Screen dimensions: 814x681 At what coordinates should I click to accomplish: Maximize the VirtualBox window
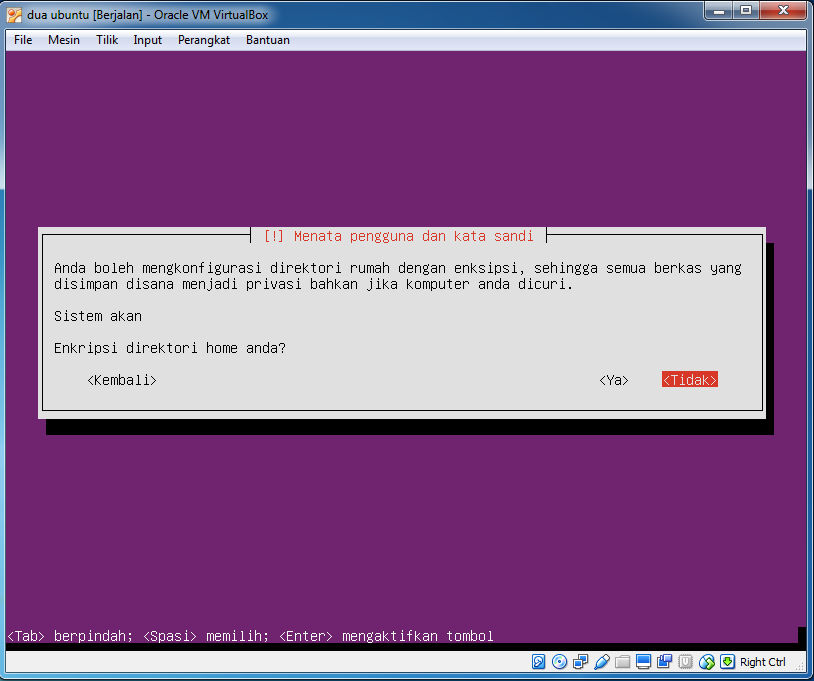746,11
